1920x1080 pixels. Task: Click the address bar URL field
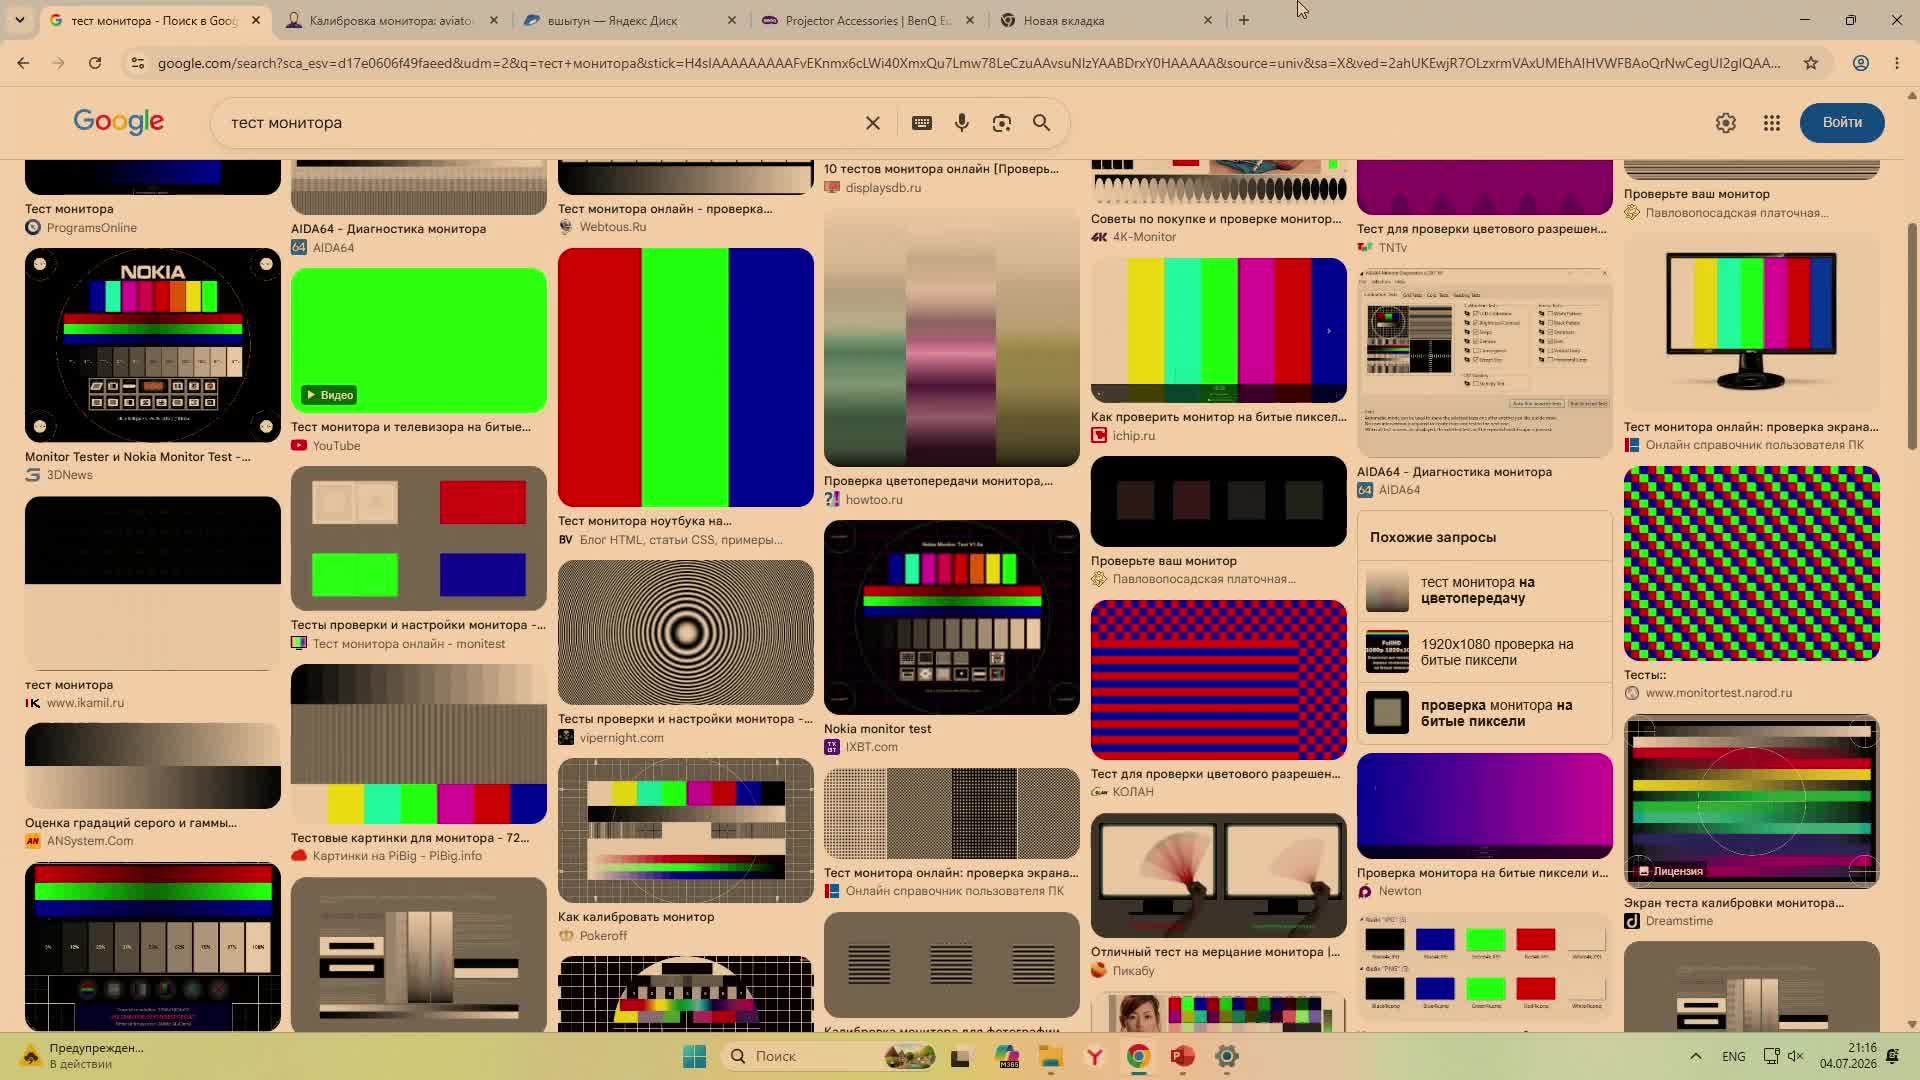(968, 63)
